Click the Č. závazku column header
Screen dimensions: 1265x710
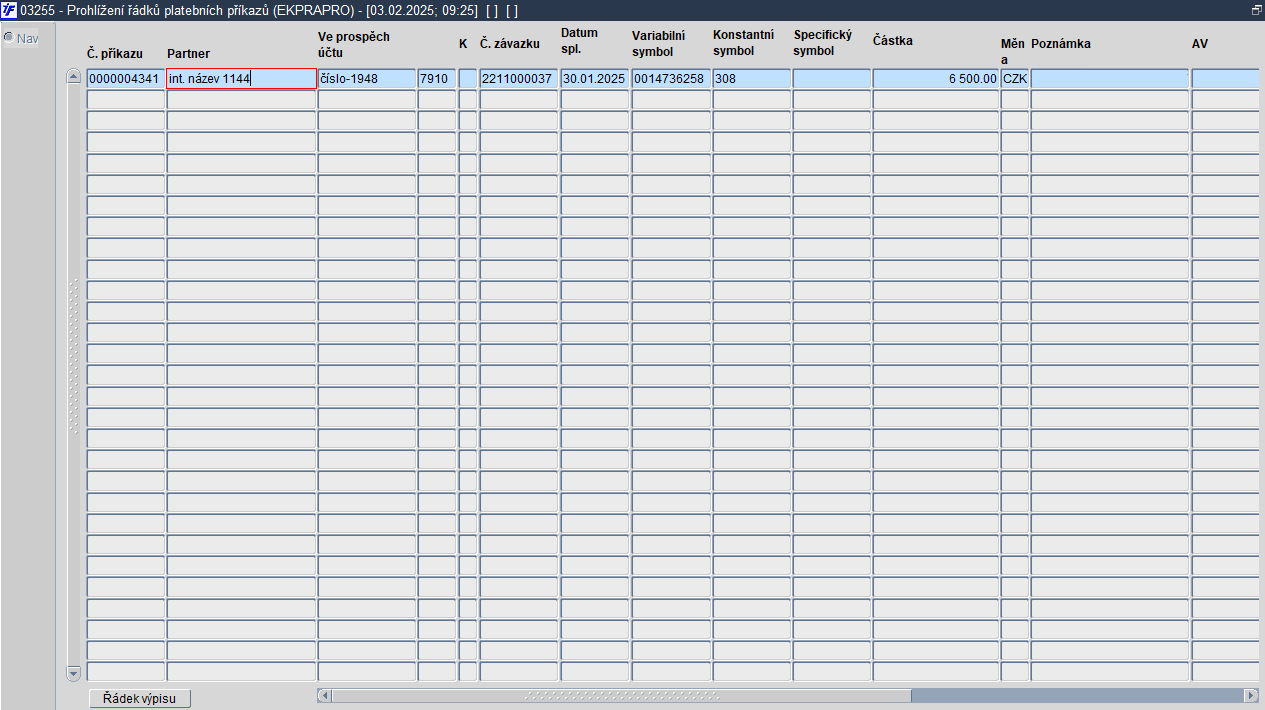tap(510, 44)
